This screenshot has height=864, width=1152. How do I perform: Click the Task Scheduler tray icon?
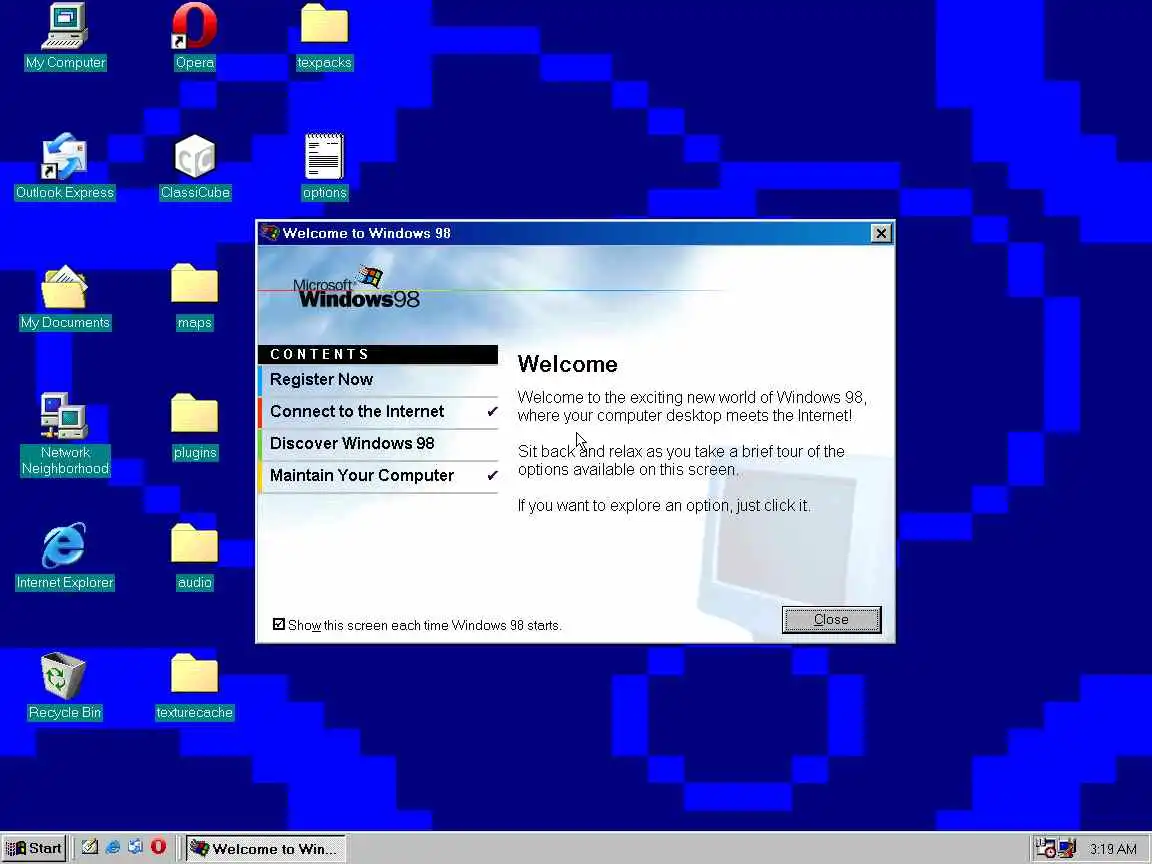pyautogui.click(x=1045, y=848)
